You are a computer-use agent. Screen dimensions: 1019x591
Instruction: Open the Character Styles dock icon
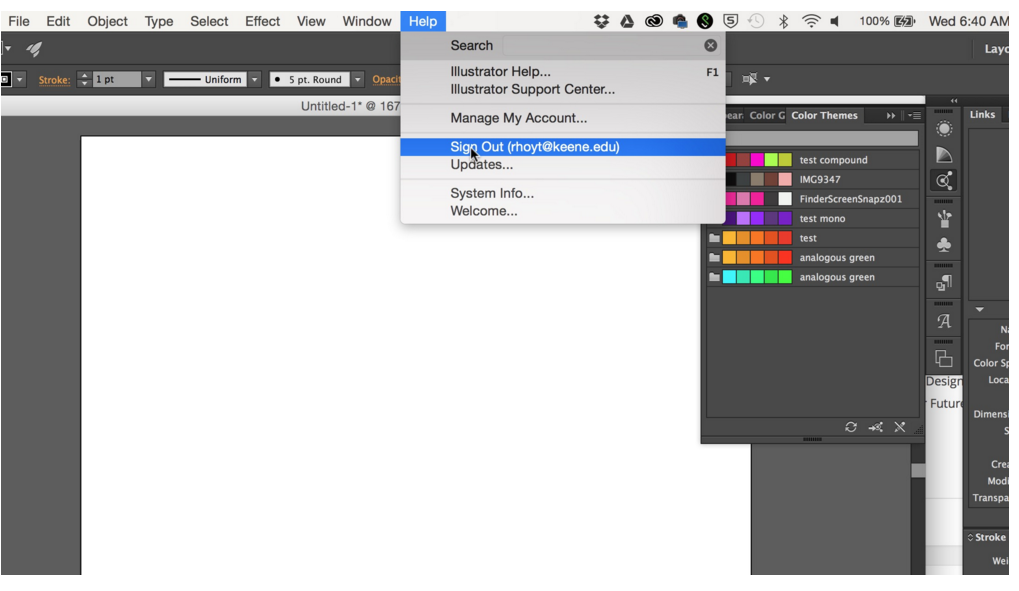pos(944,321)
